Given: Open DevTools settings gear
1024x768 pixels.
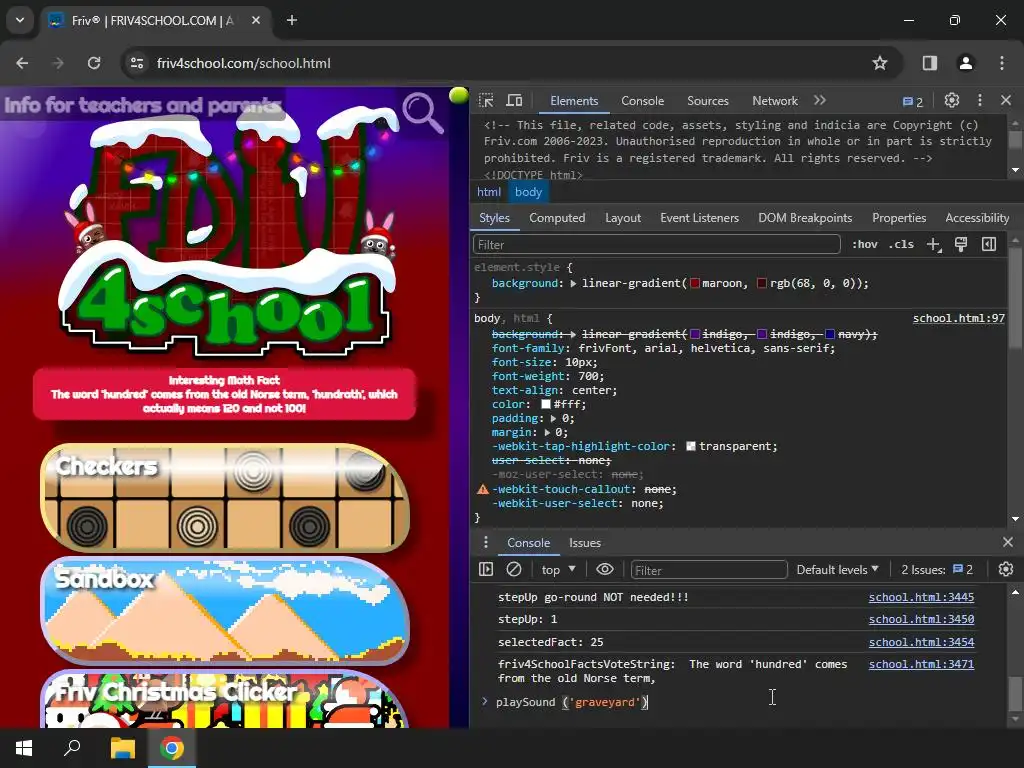Looking at the screenshot, I should click(x=952, y=100).
